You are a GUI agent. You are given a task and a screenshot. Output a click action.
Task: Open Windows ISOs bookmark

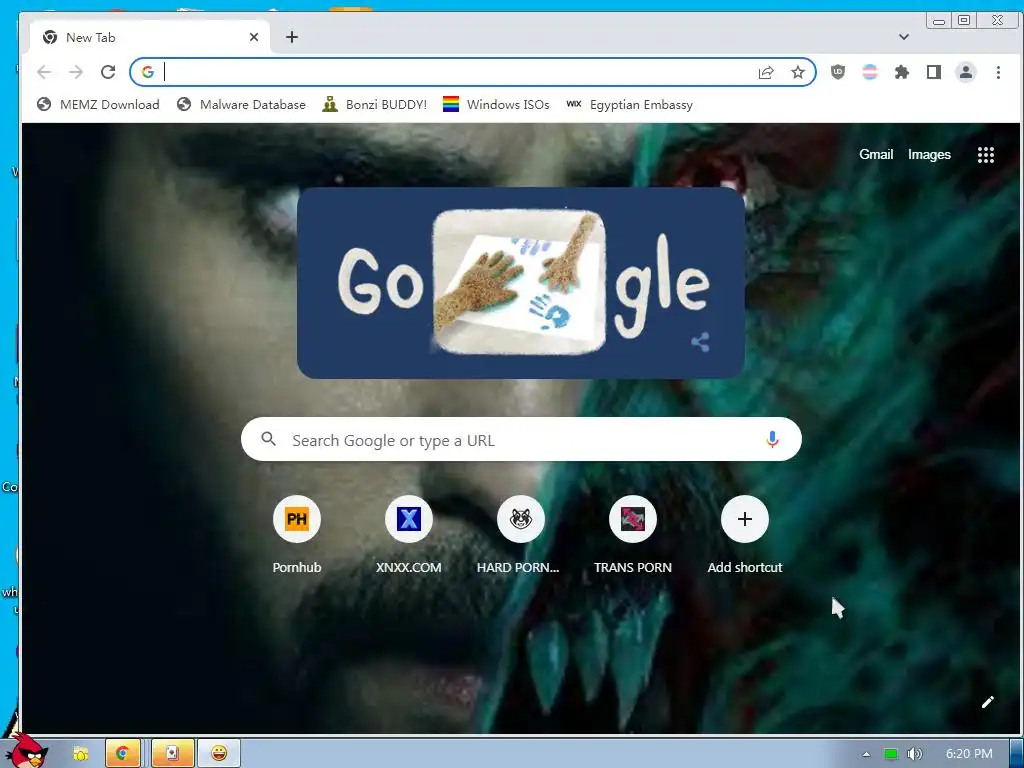pyautogui.click(x=496, y=104)
